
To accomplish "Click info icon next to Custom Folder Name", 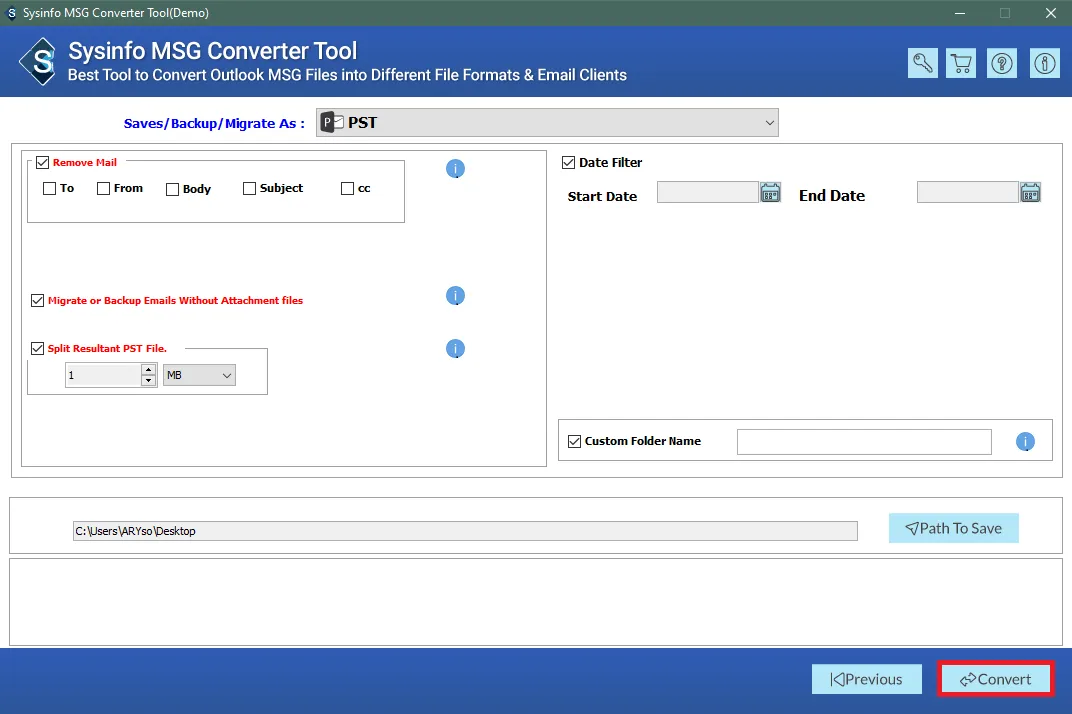I will tap(1025, 441).
